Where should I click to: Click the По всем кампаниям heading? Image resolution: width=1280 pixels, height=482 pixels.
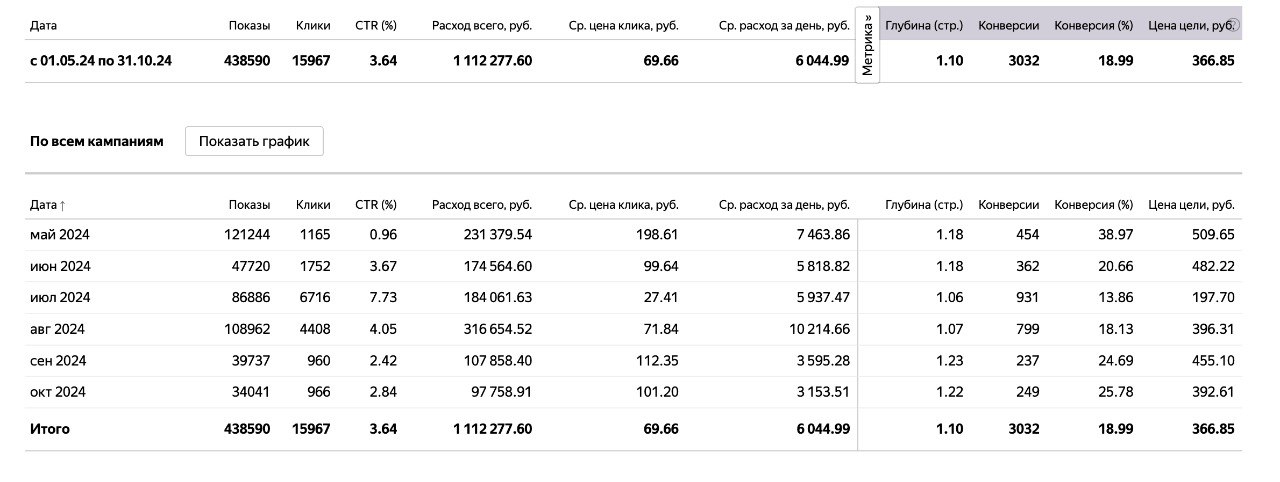pos(97,141)
